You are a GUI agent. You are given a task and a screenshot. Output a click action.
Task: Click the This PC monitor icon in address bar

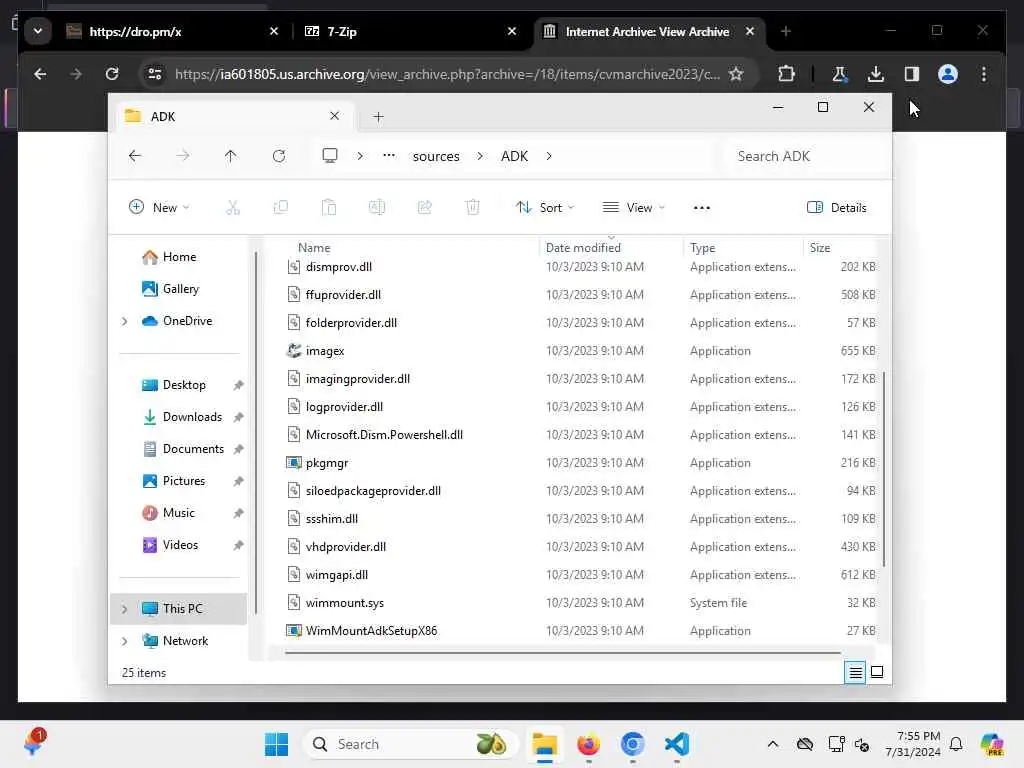(x=330, y=156)
